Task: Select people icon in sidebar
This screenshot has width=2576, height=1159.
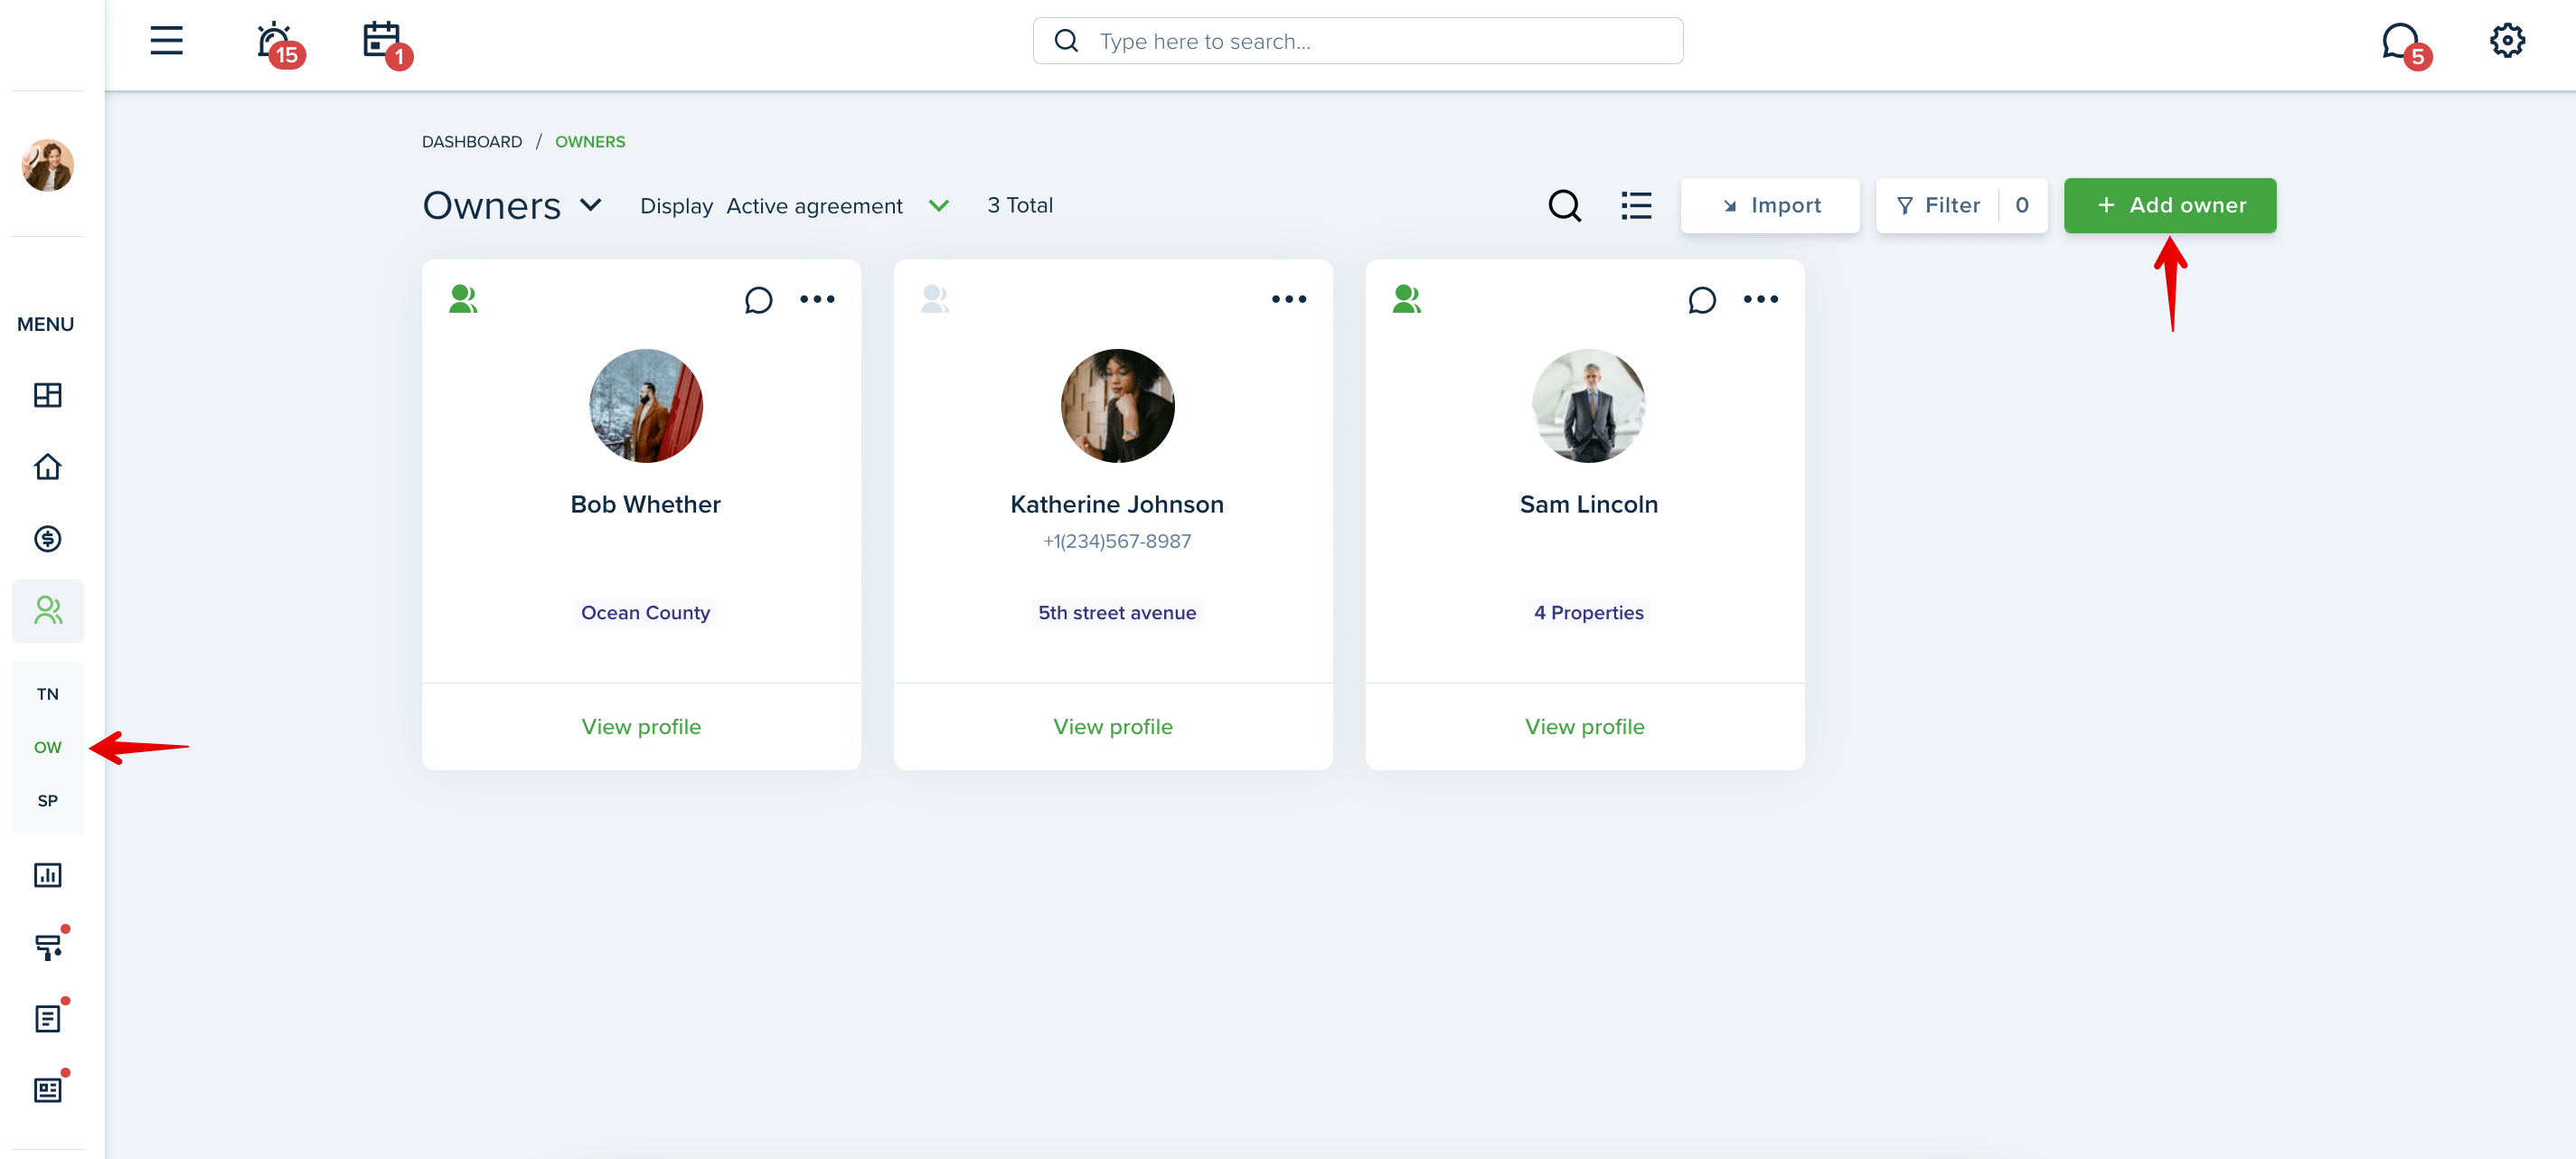Action: tap(47, 610)
